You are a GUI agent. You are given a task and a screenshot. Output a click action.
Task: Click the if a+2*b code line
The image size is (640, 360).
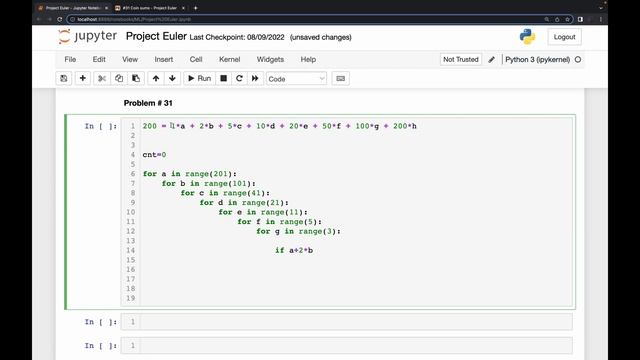294,250
